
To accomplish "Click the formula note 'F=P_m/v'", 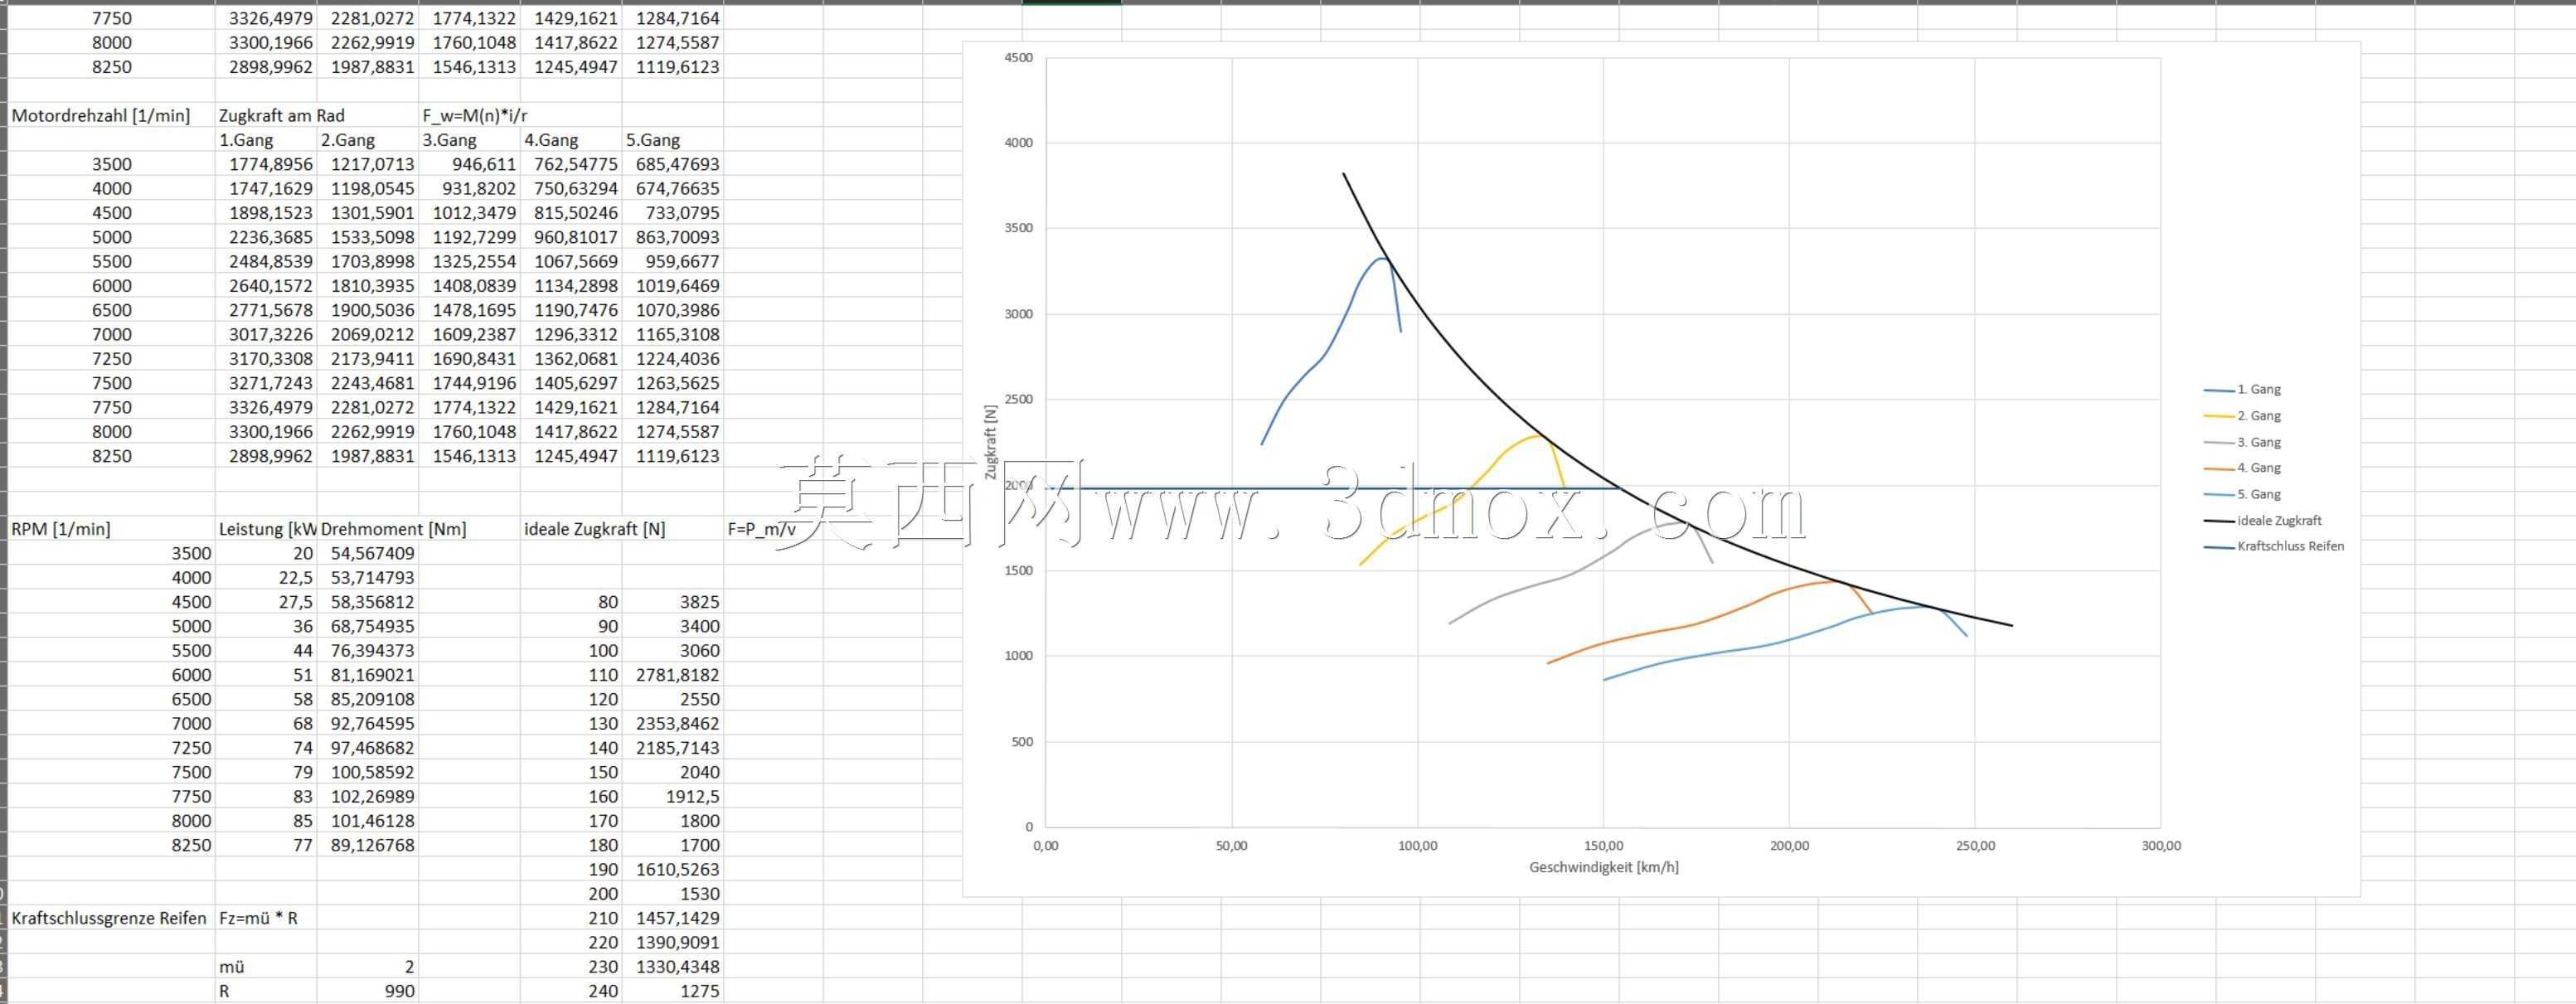I will pos(762,529).
